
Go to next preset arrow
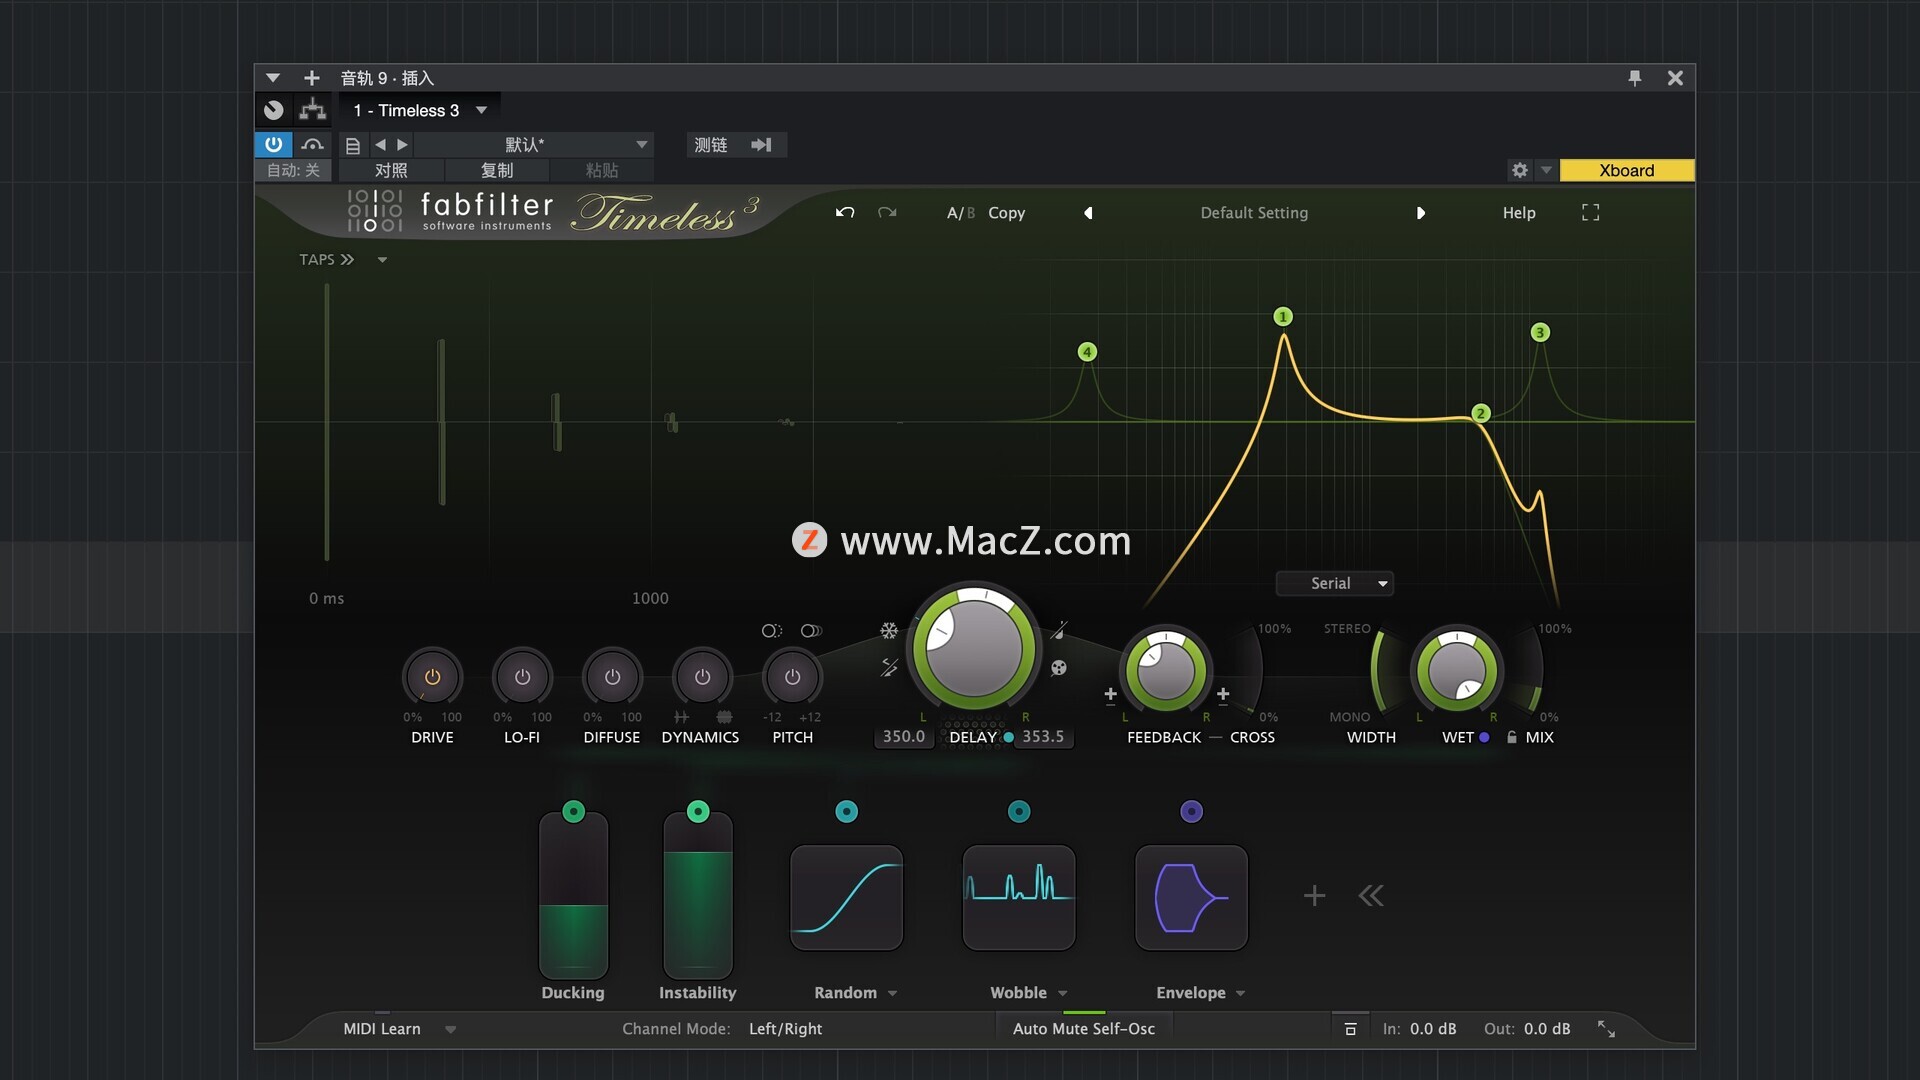tap(1420, 213)
